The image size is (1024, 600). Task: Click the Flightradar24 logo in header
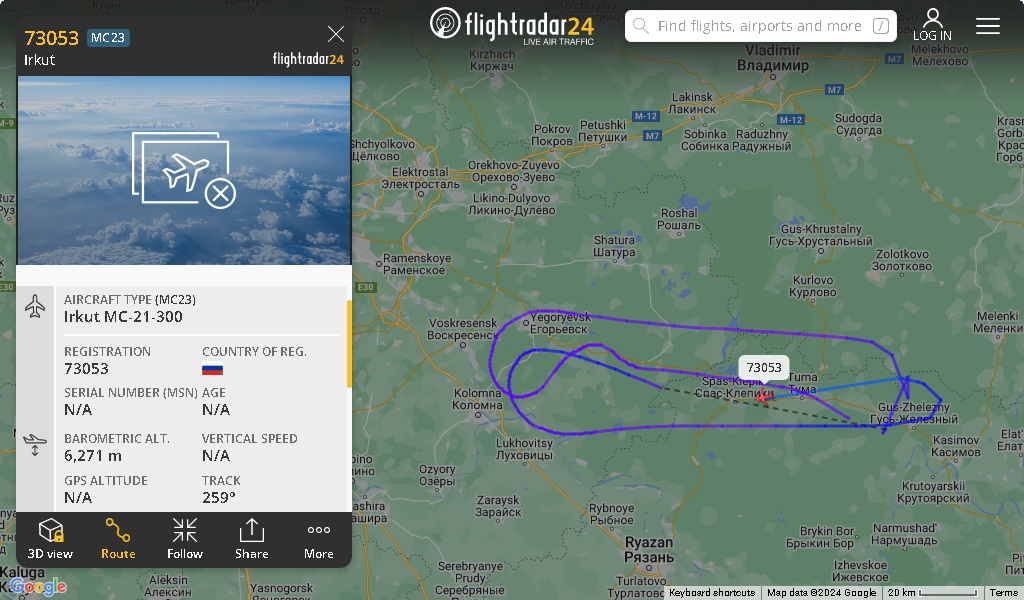[512, 25]
